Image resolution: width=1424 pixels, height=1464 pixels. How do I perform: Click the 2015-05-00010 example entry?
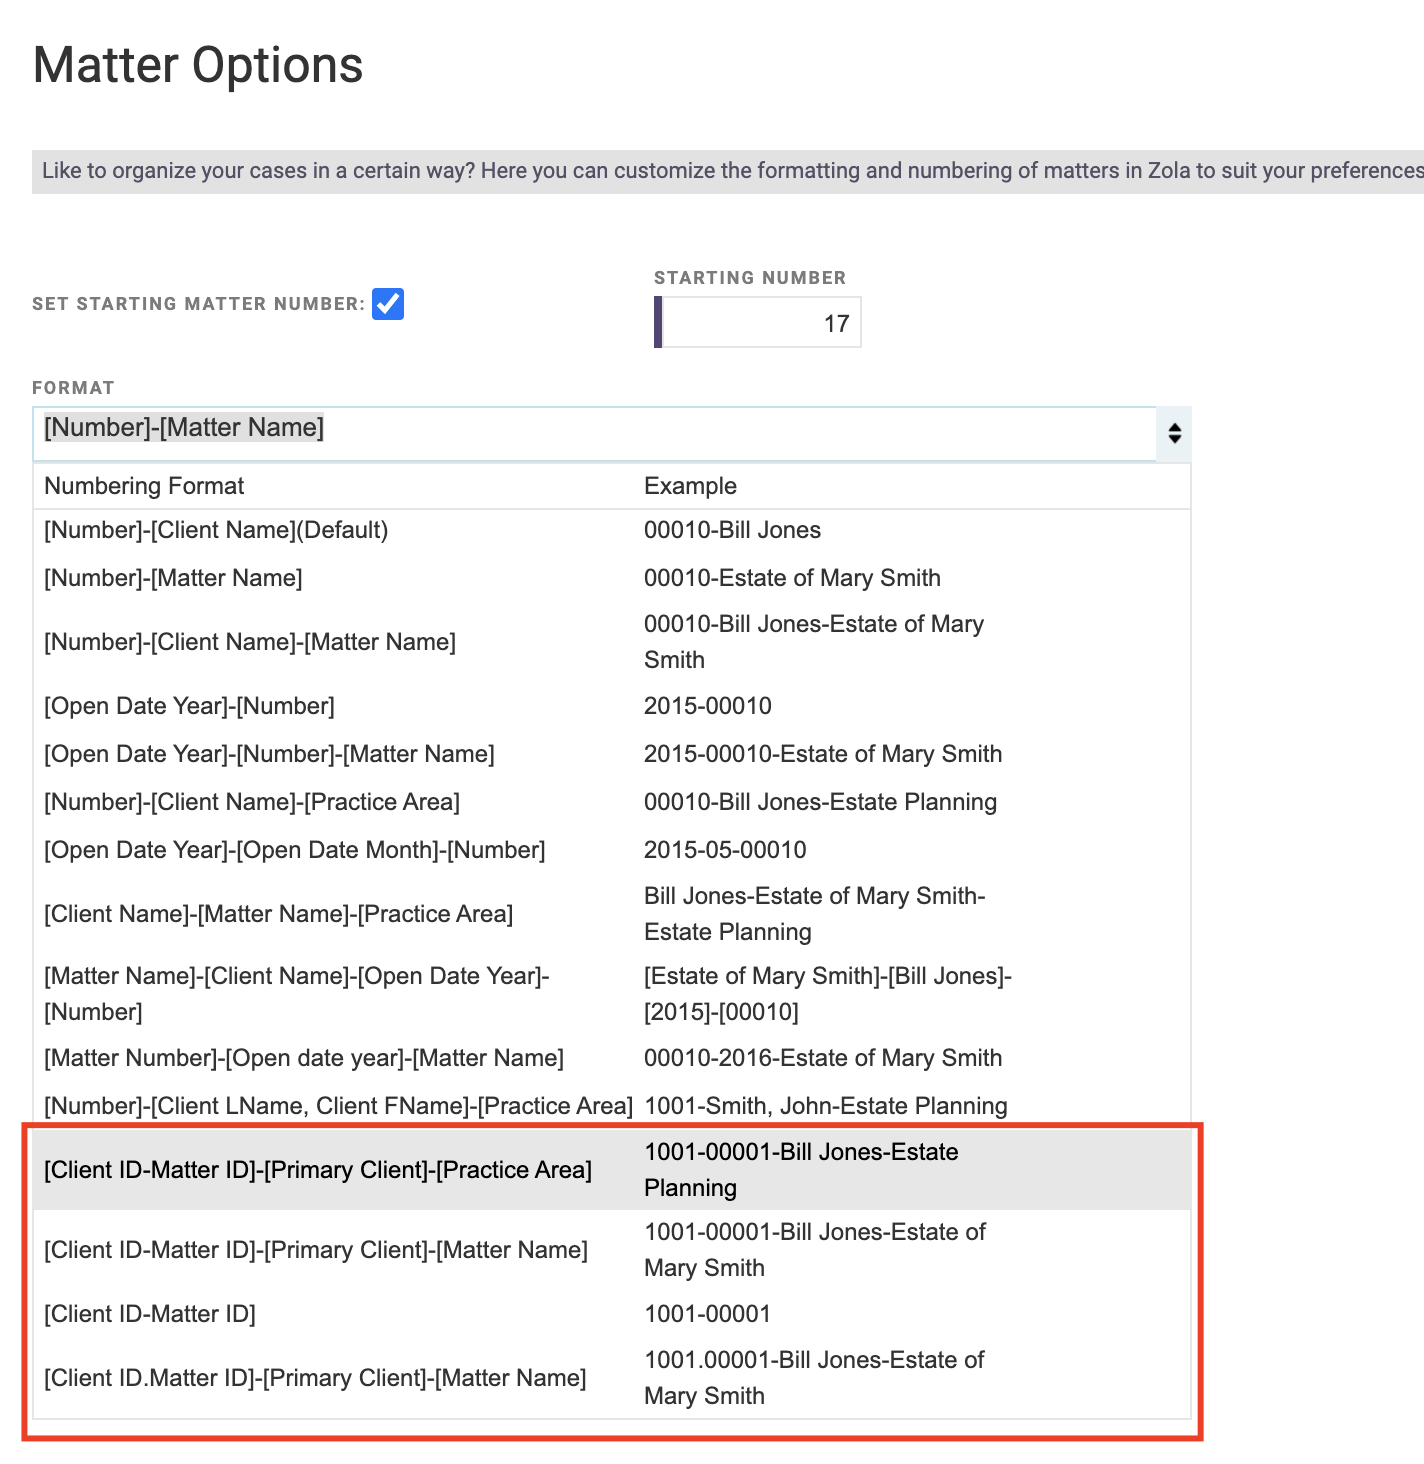(x=725, y=850)
